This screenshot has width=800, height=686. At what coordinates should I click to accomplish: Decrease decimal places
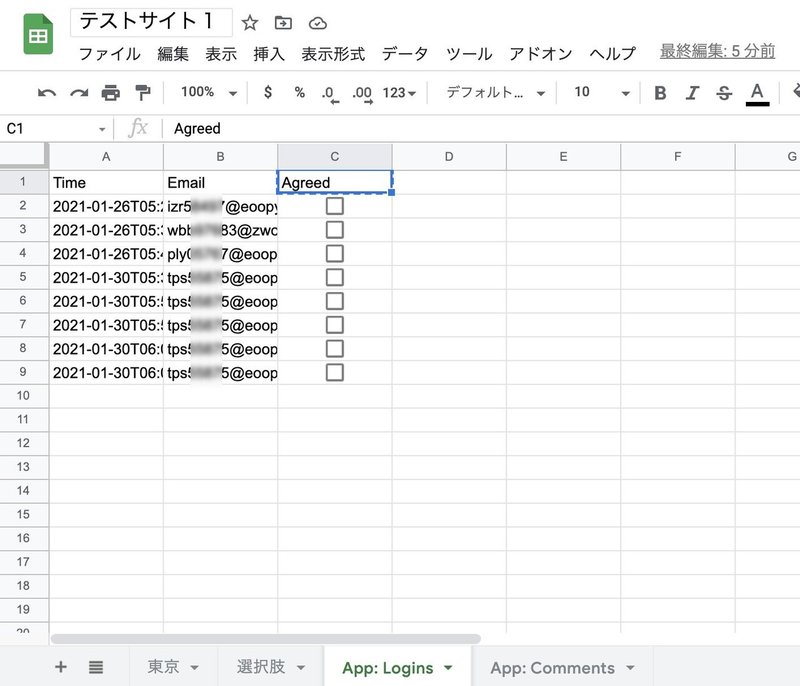330,94
